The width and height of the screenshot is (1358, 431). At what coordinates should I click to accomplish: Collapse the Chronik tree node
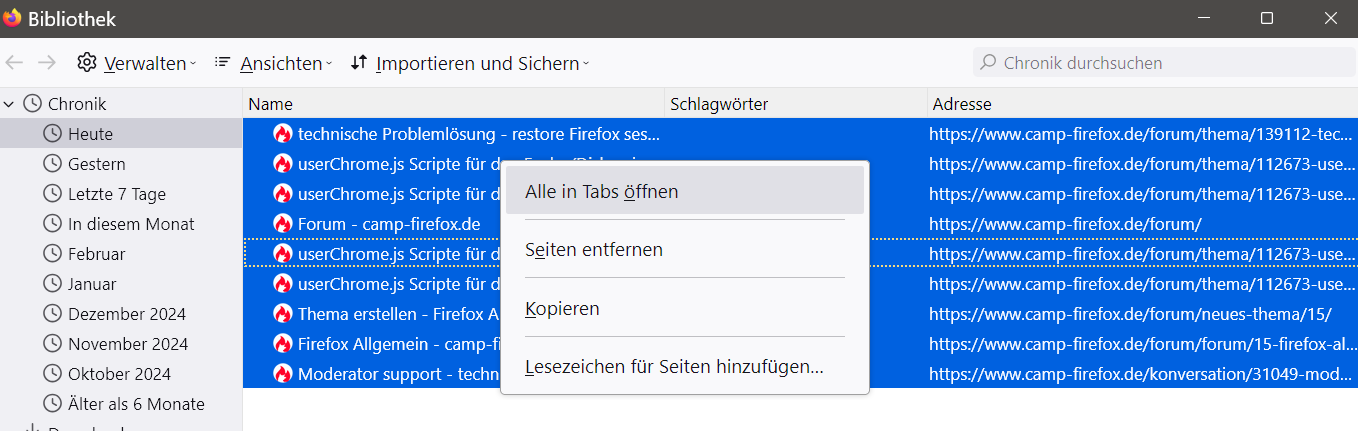point(10,104)
